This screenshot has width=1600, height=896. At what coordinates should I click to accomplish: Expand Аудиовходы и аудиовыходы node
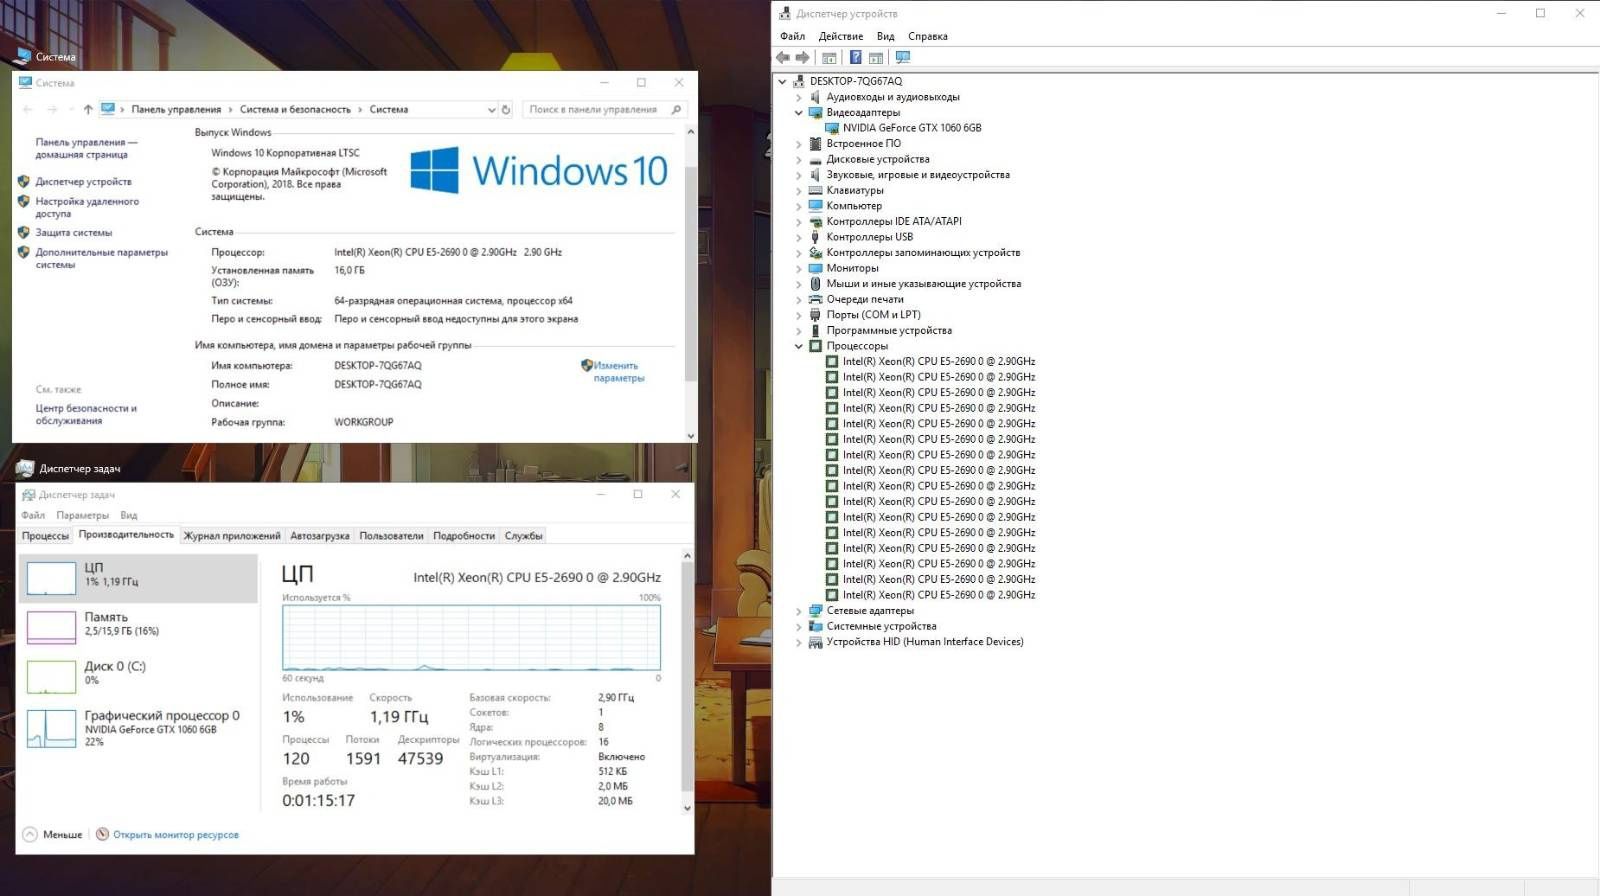pos(799,98)
